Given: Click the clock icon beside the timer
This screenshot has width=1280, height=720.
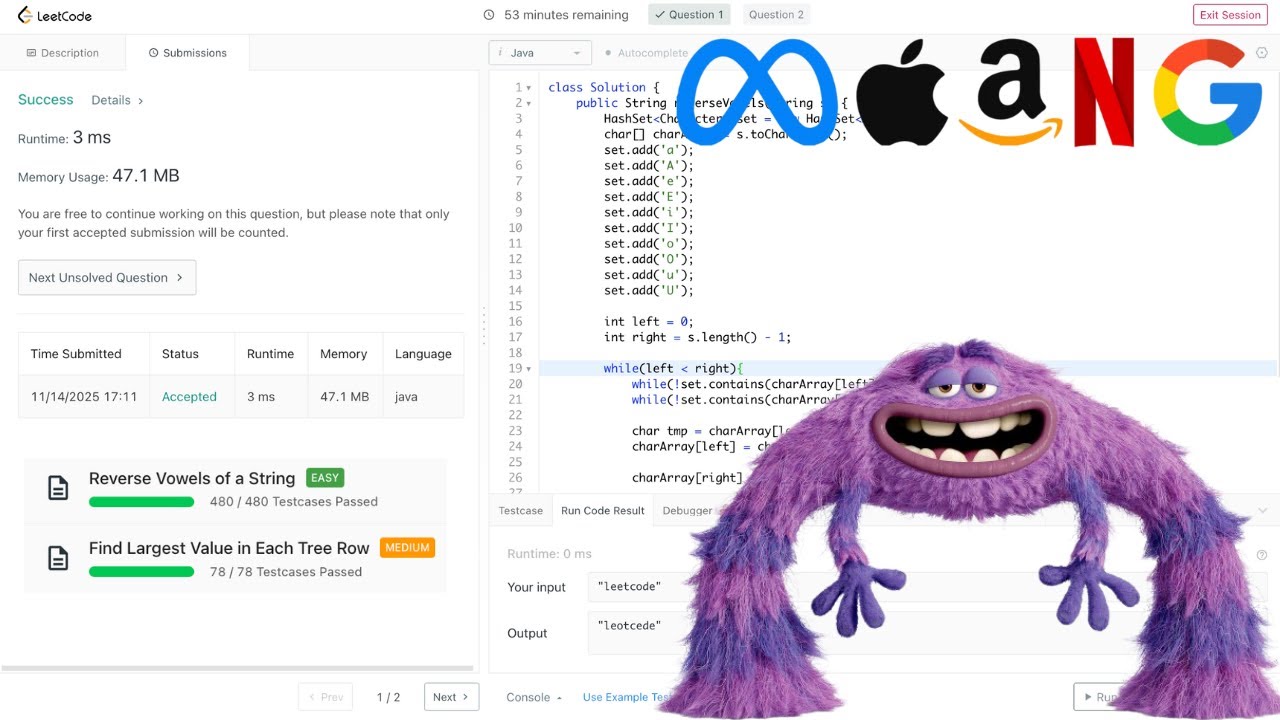Looking at the screenshot, I should pos(489,15).
